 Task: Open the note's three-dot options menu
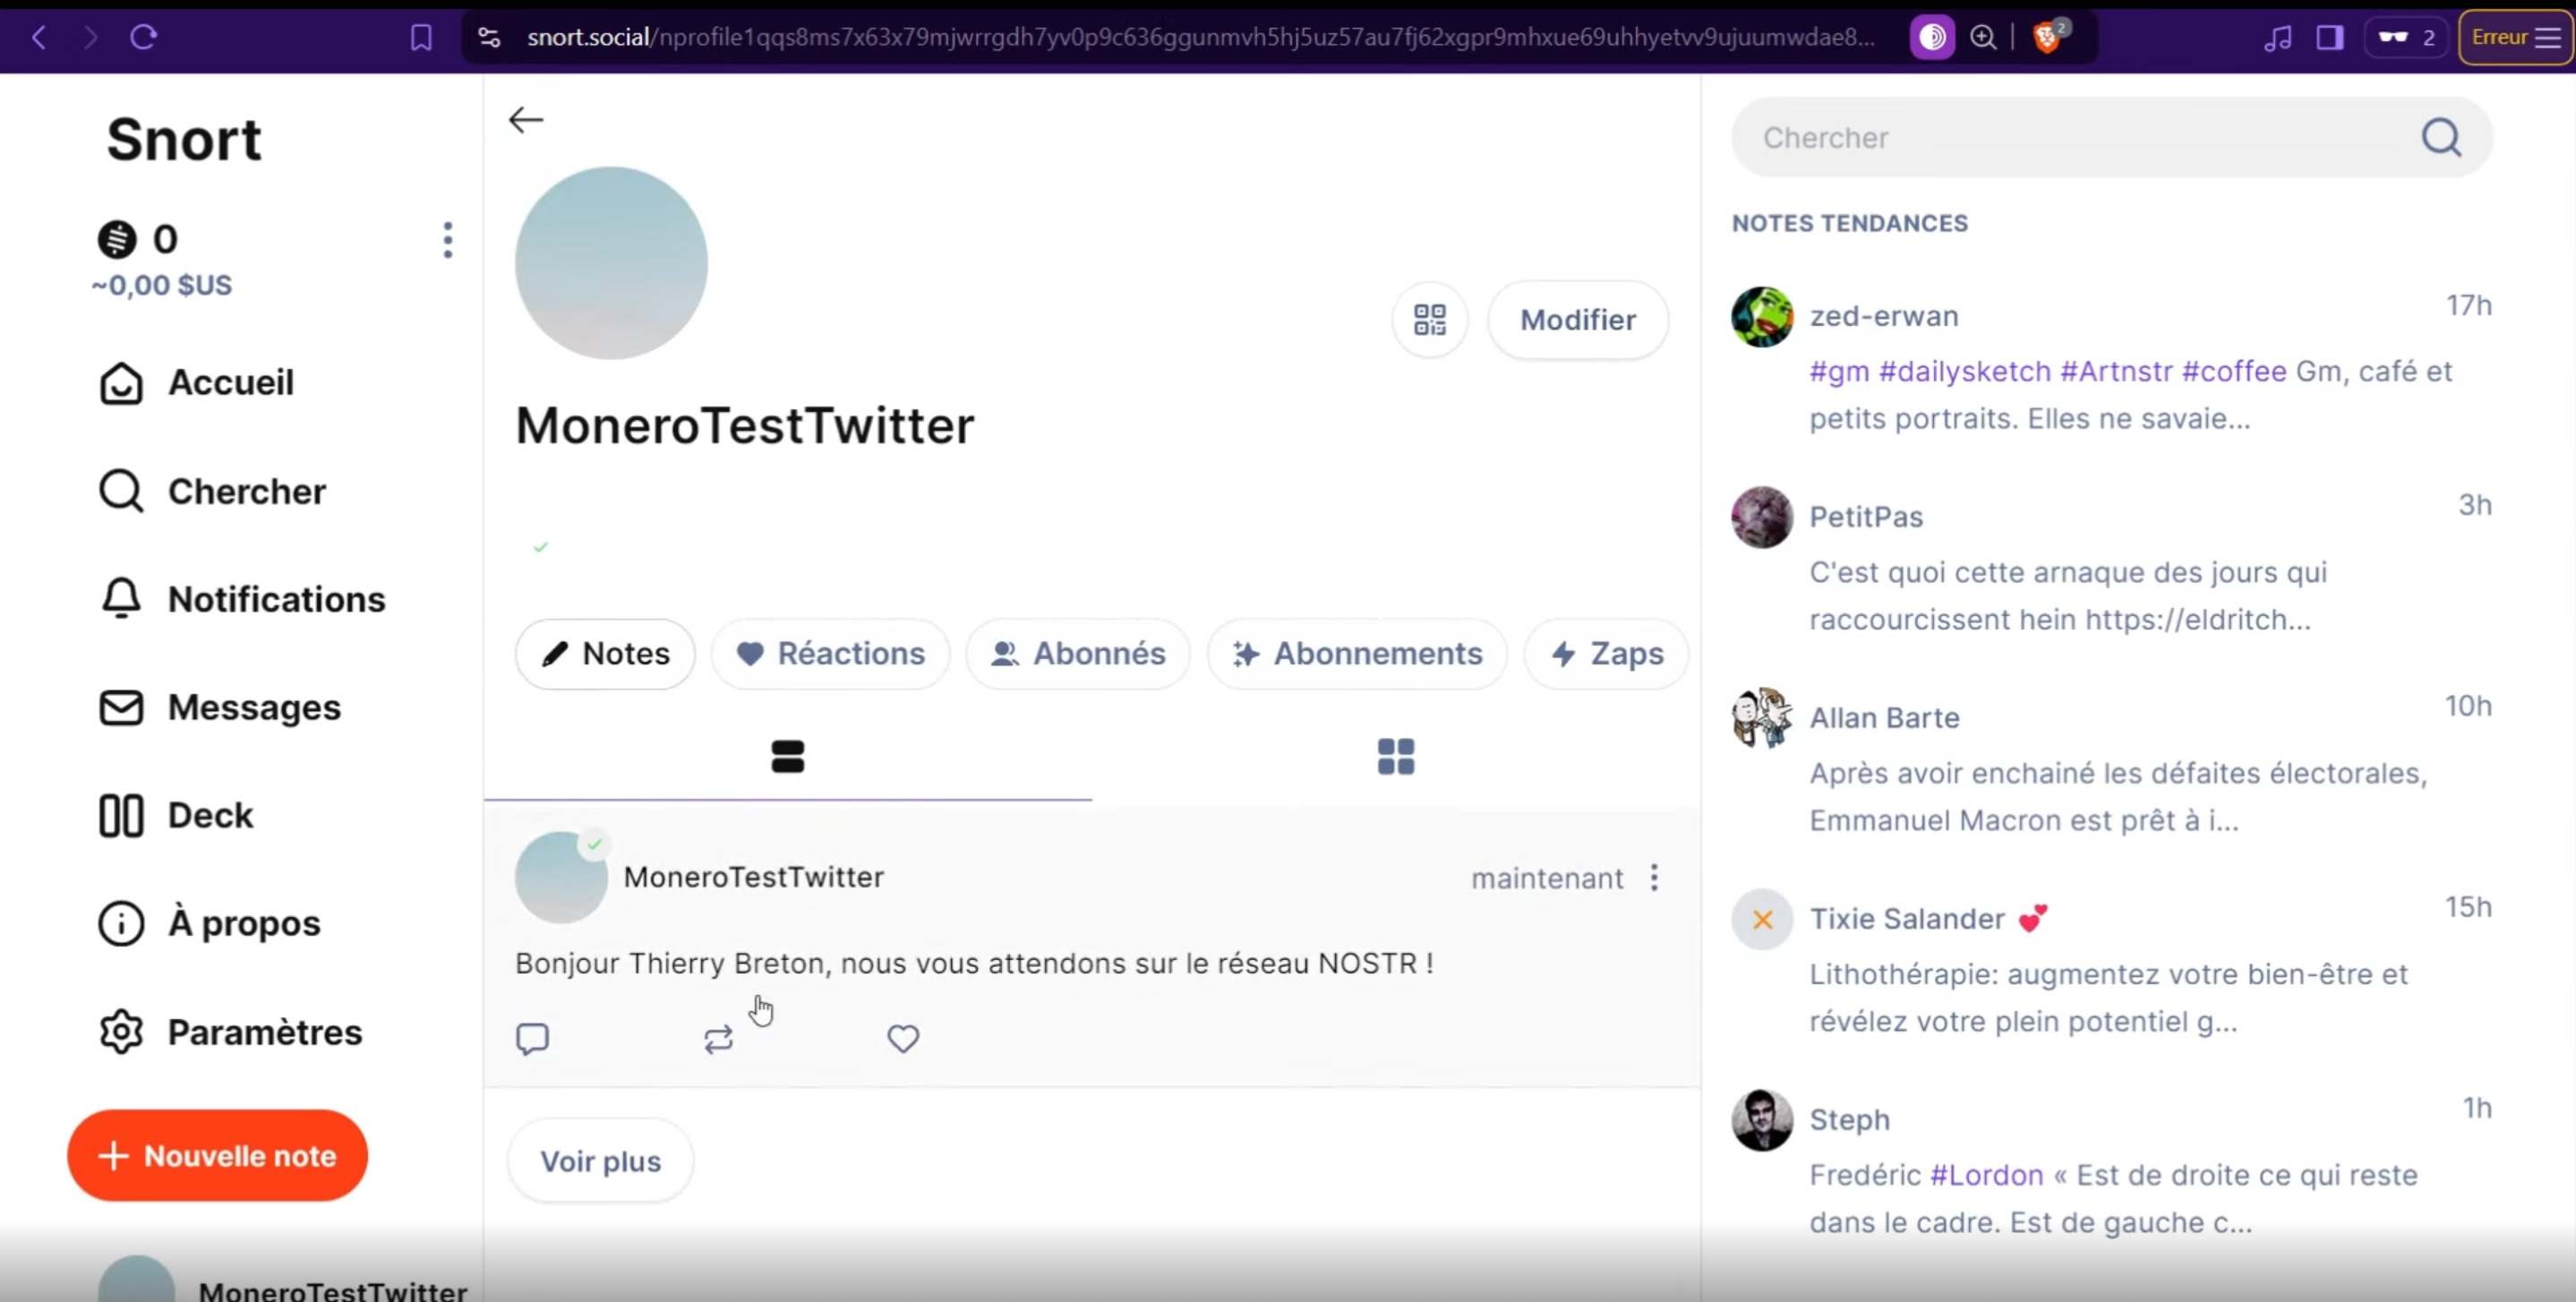click(x=1654, y=877)
